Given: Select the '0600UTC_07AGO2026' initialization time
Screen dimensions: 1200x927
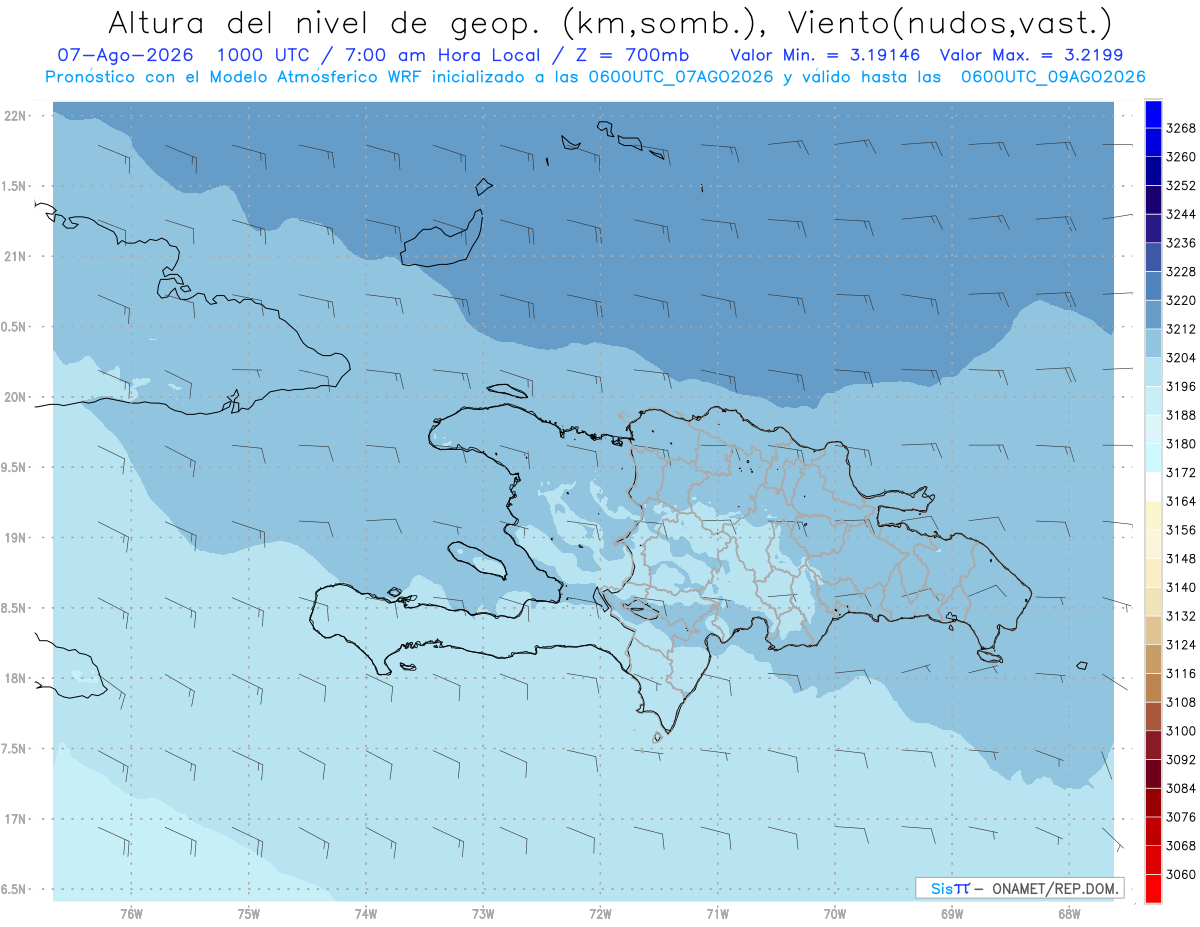Looking at the screenshot, I should 679,77.
